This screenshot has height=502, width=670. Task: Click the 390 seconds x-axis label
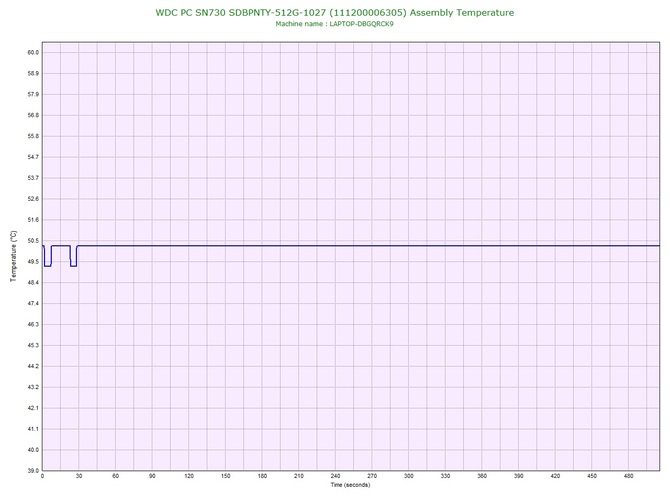coord(519,476)
